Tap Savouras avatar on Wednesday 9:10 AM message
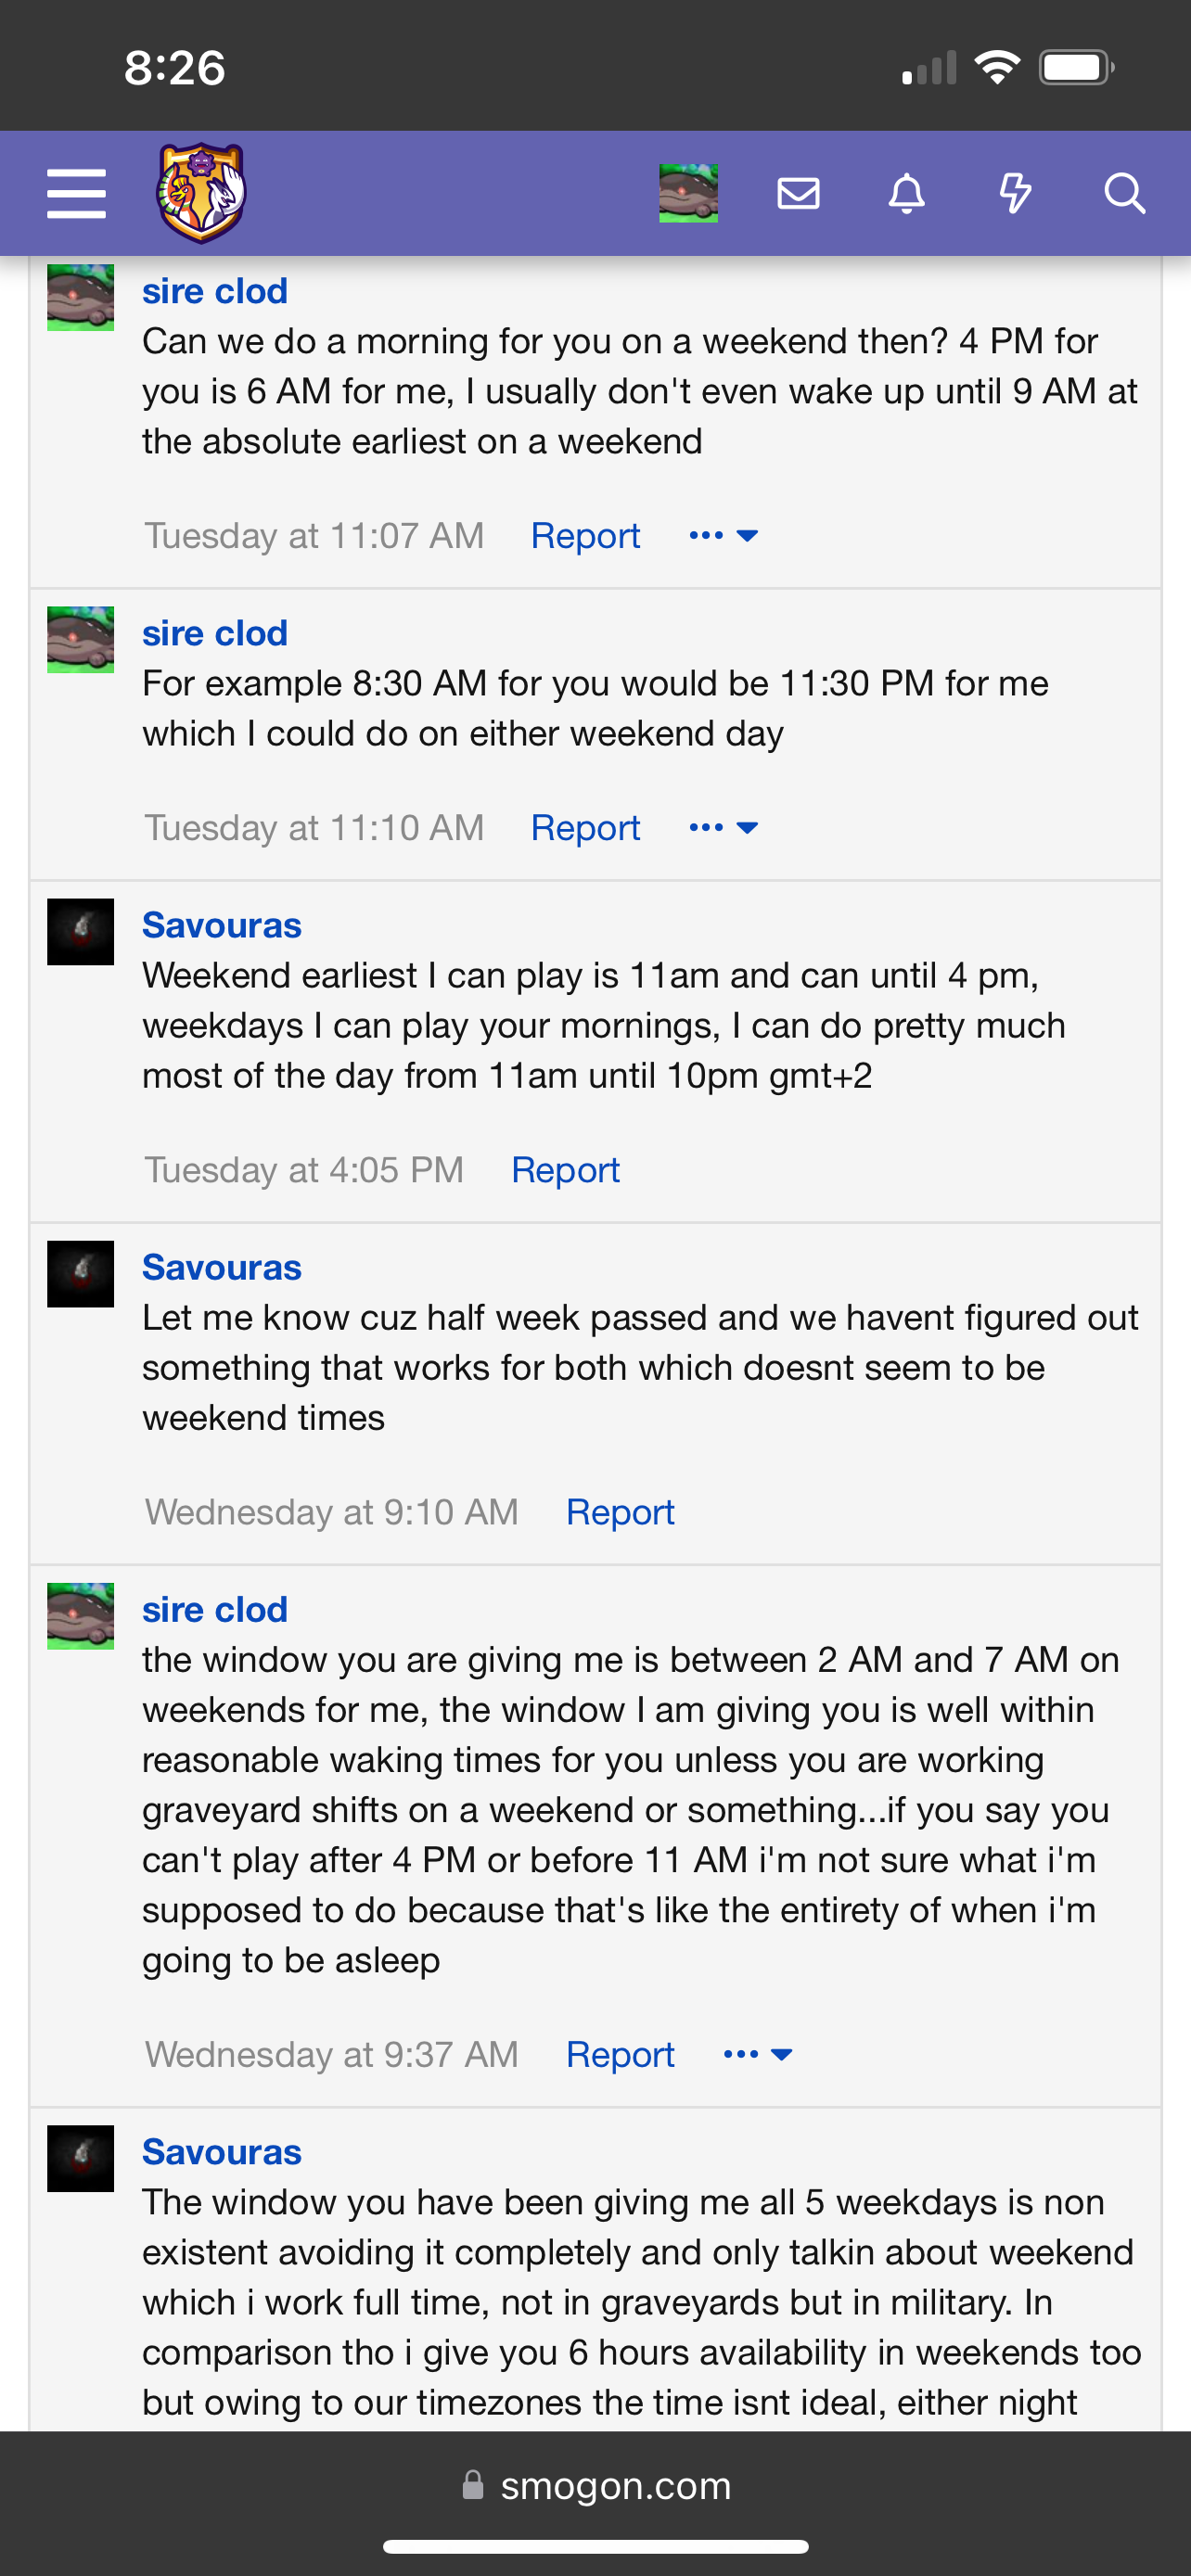The width and height of the screenshot is (1191, 2576). pos(81,1274)
